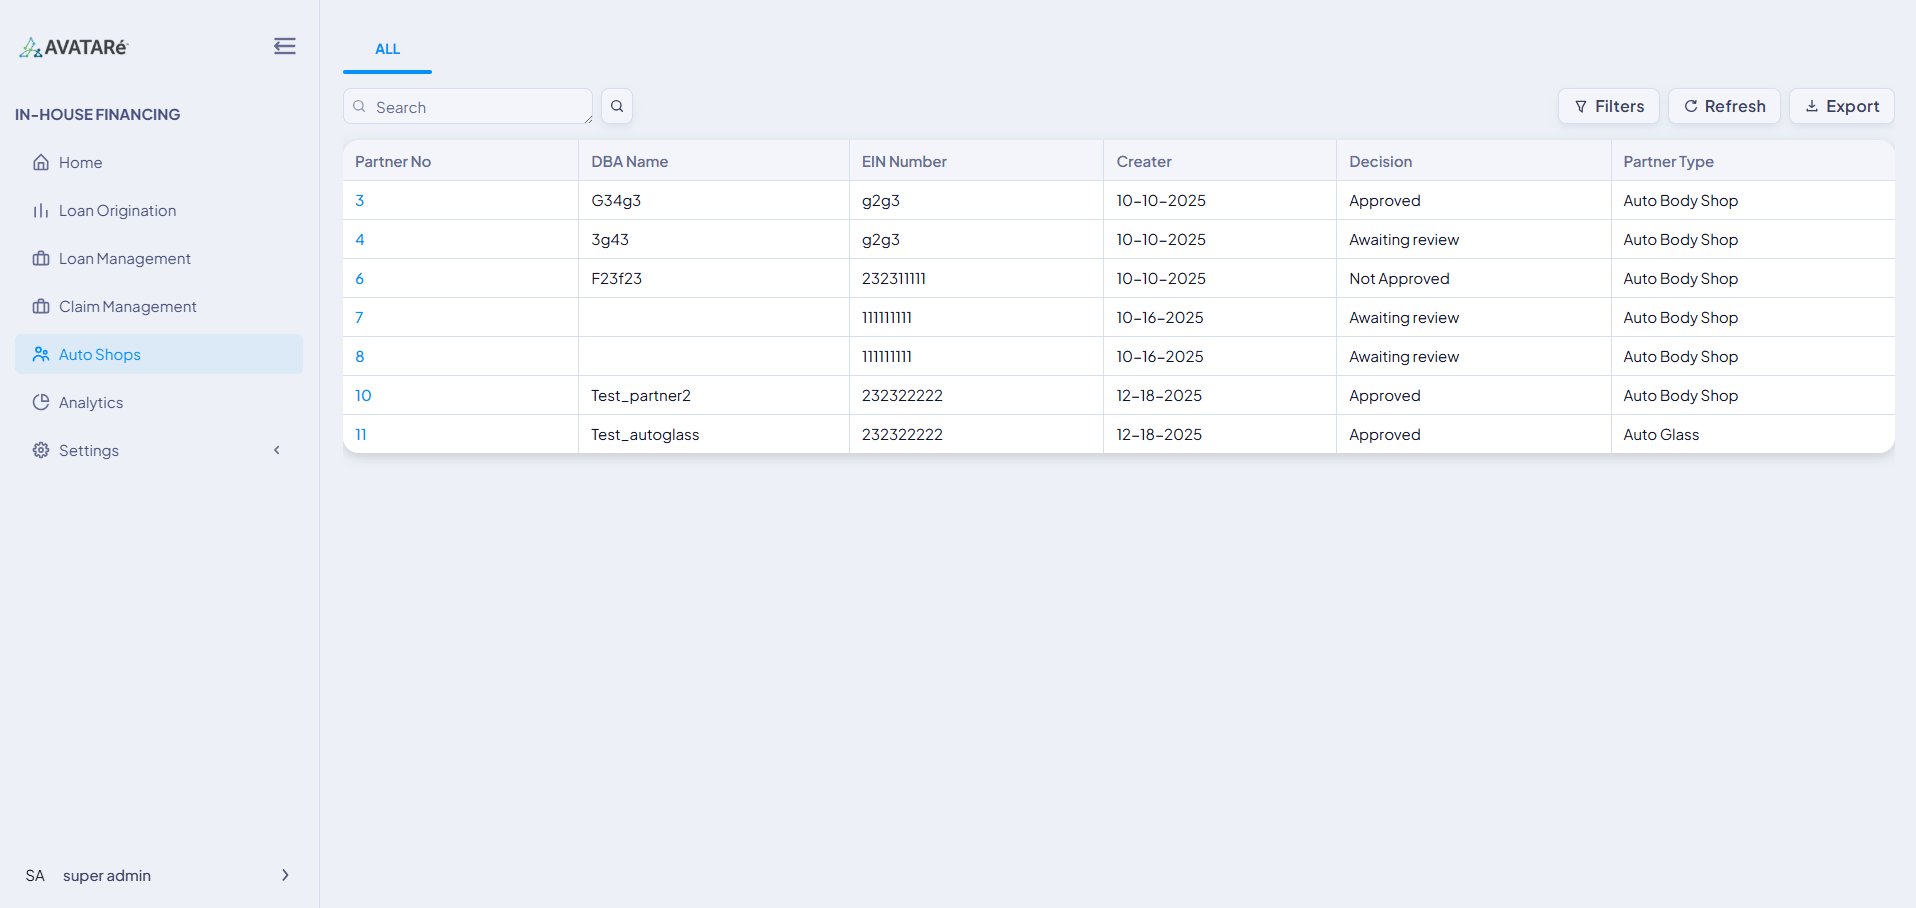Click the Refresh button

(x=1723, y=106)
